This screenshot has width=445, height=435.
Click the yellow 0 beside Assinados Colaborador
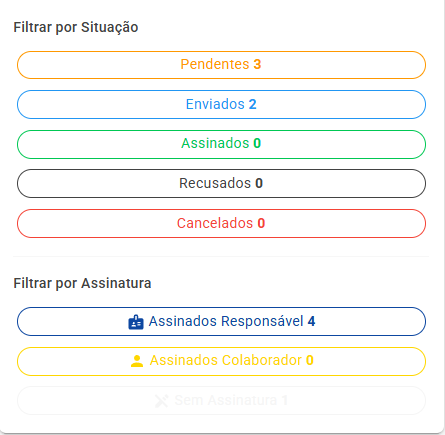pos(310,360)
